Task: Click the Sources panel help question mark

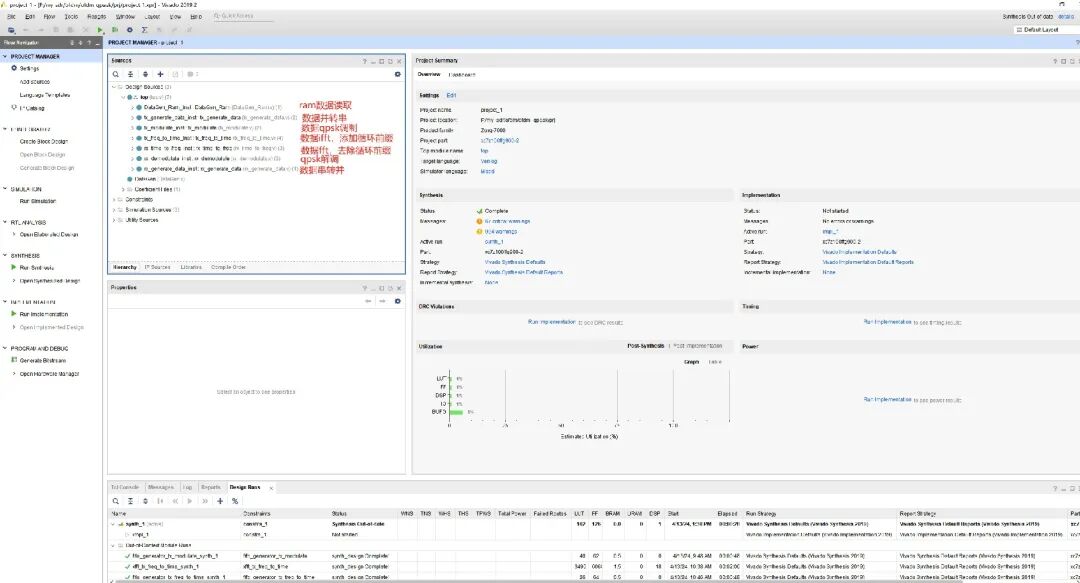Action: point(364,61)
